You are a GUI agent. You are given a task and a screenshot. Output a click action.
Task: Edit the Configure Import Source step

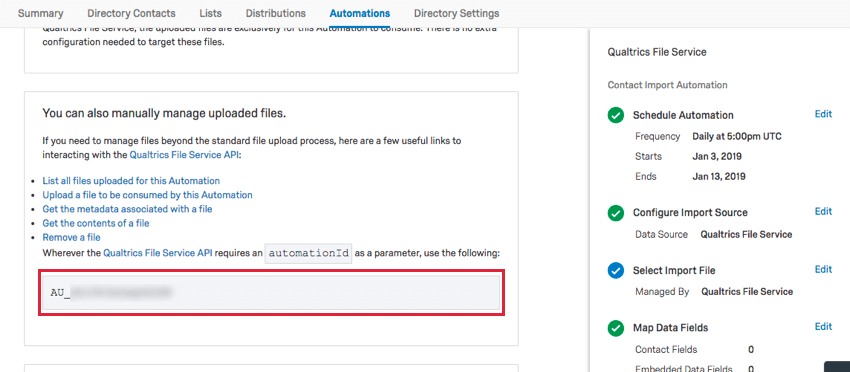click(823, 211)
